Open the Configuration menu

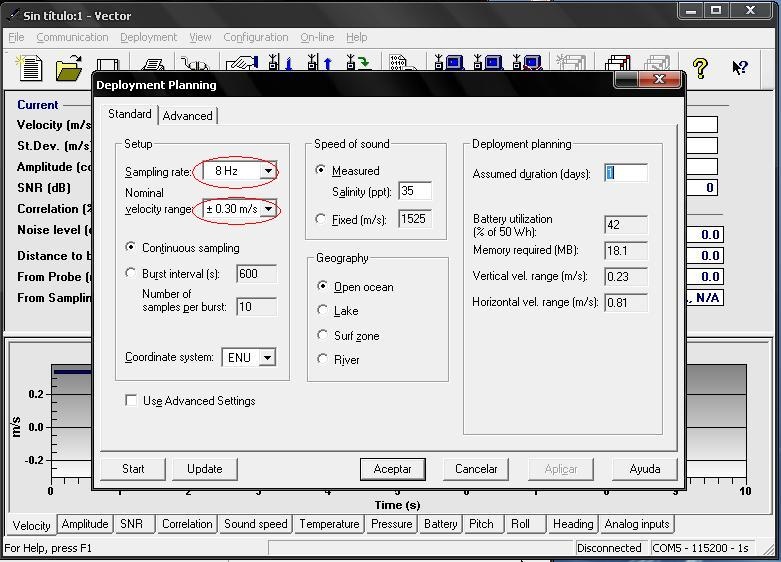tap(256, 37)
